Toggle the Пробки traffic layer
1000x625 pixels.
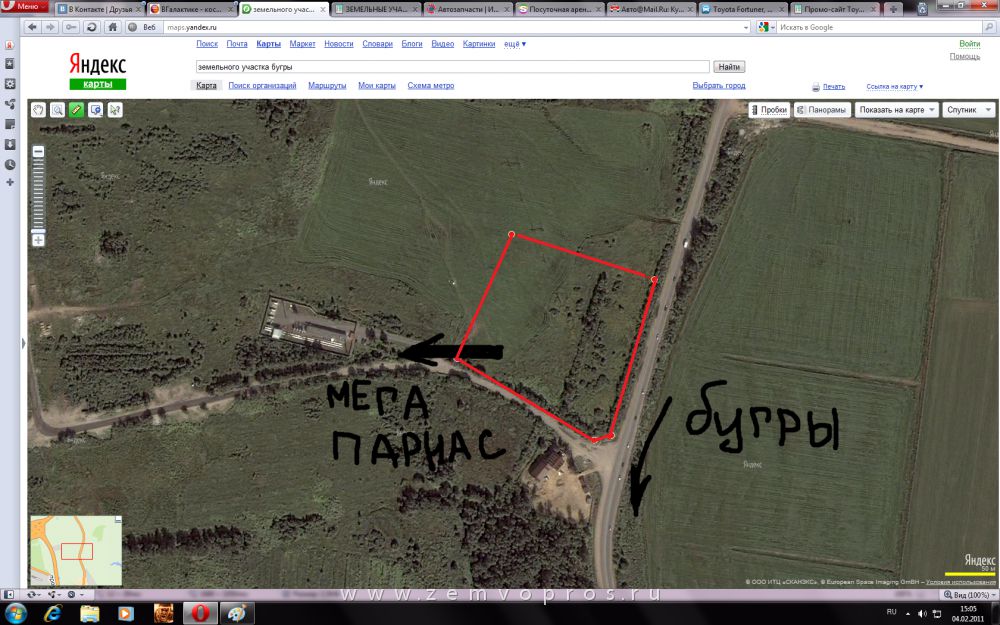click(767, 110)
